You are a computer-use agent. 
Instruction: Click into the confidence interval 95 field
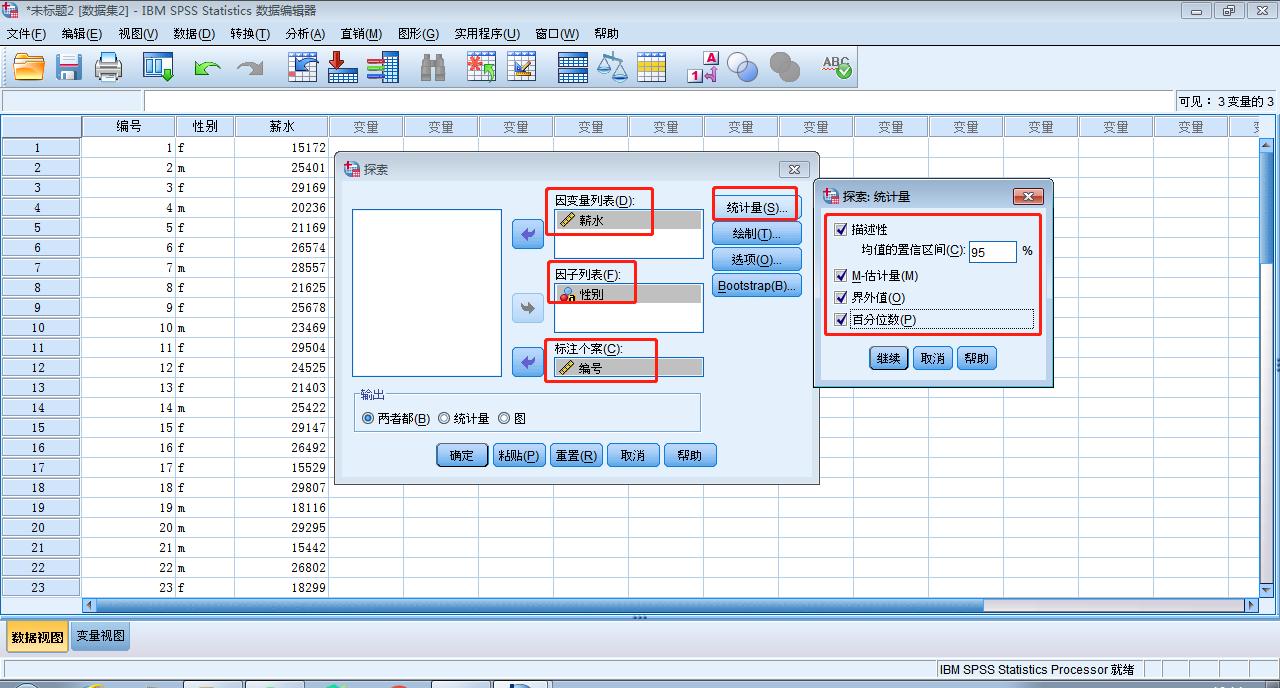coord(992,252)
